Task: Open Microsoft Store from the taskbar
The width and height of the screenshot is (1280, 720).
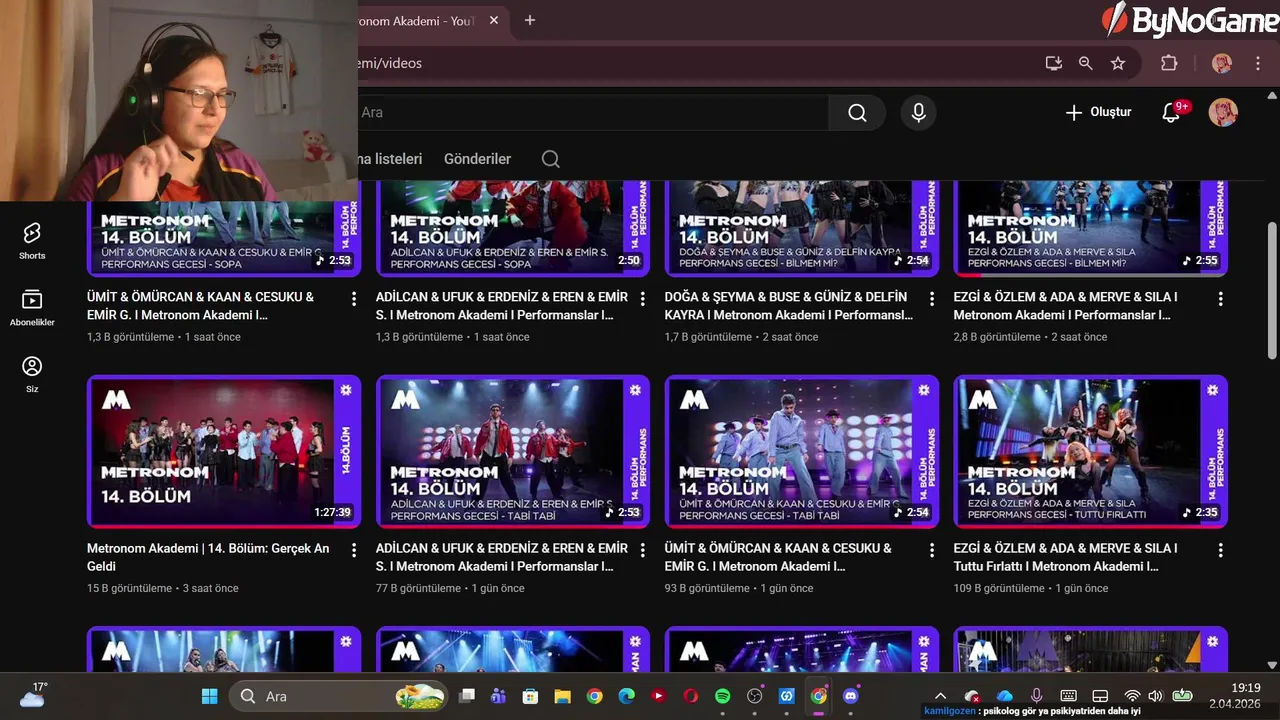Action: 531,696
